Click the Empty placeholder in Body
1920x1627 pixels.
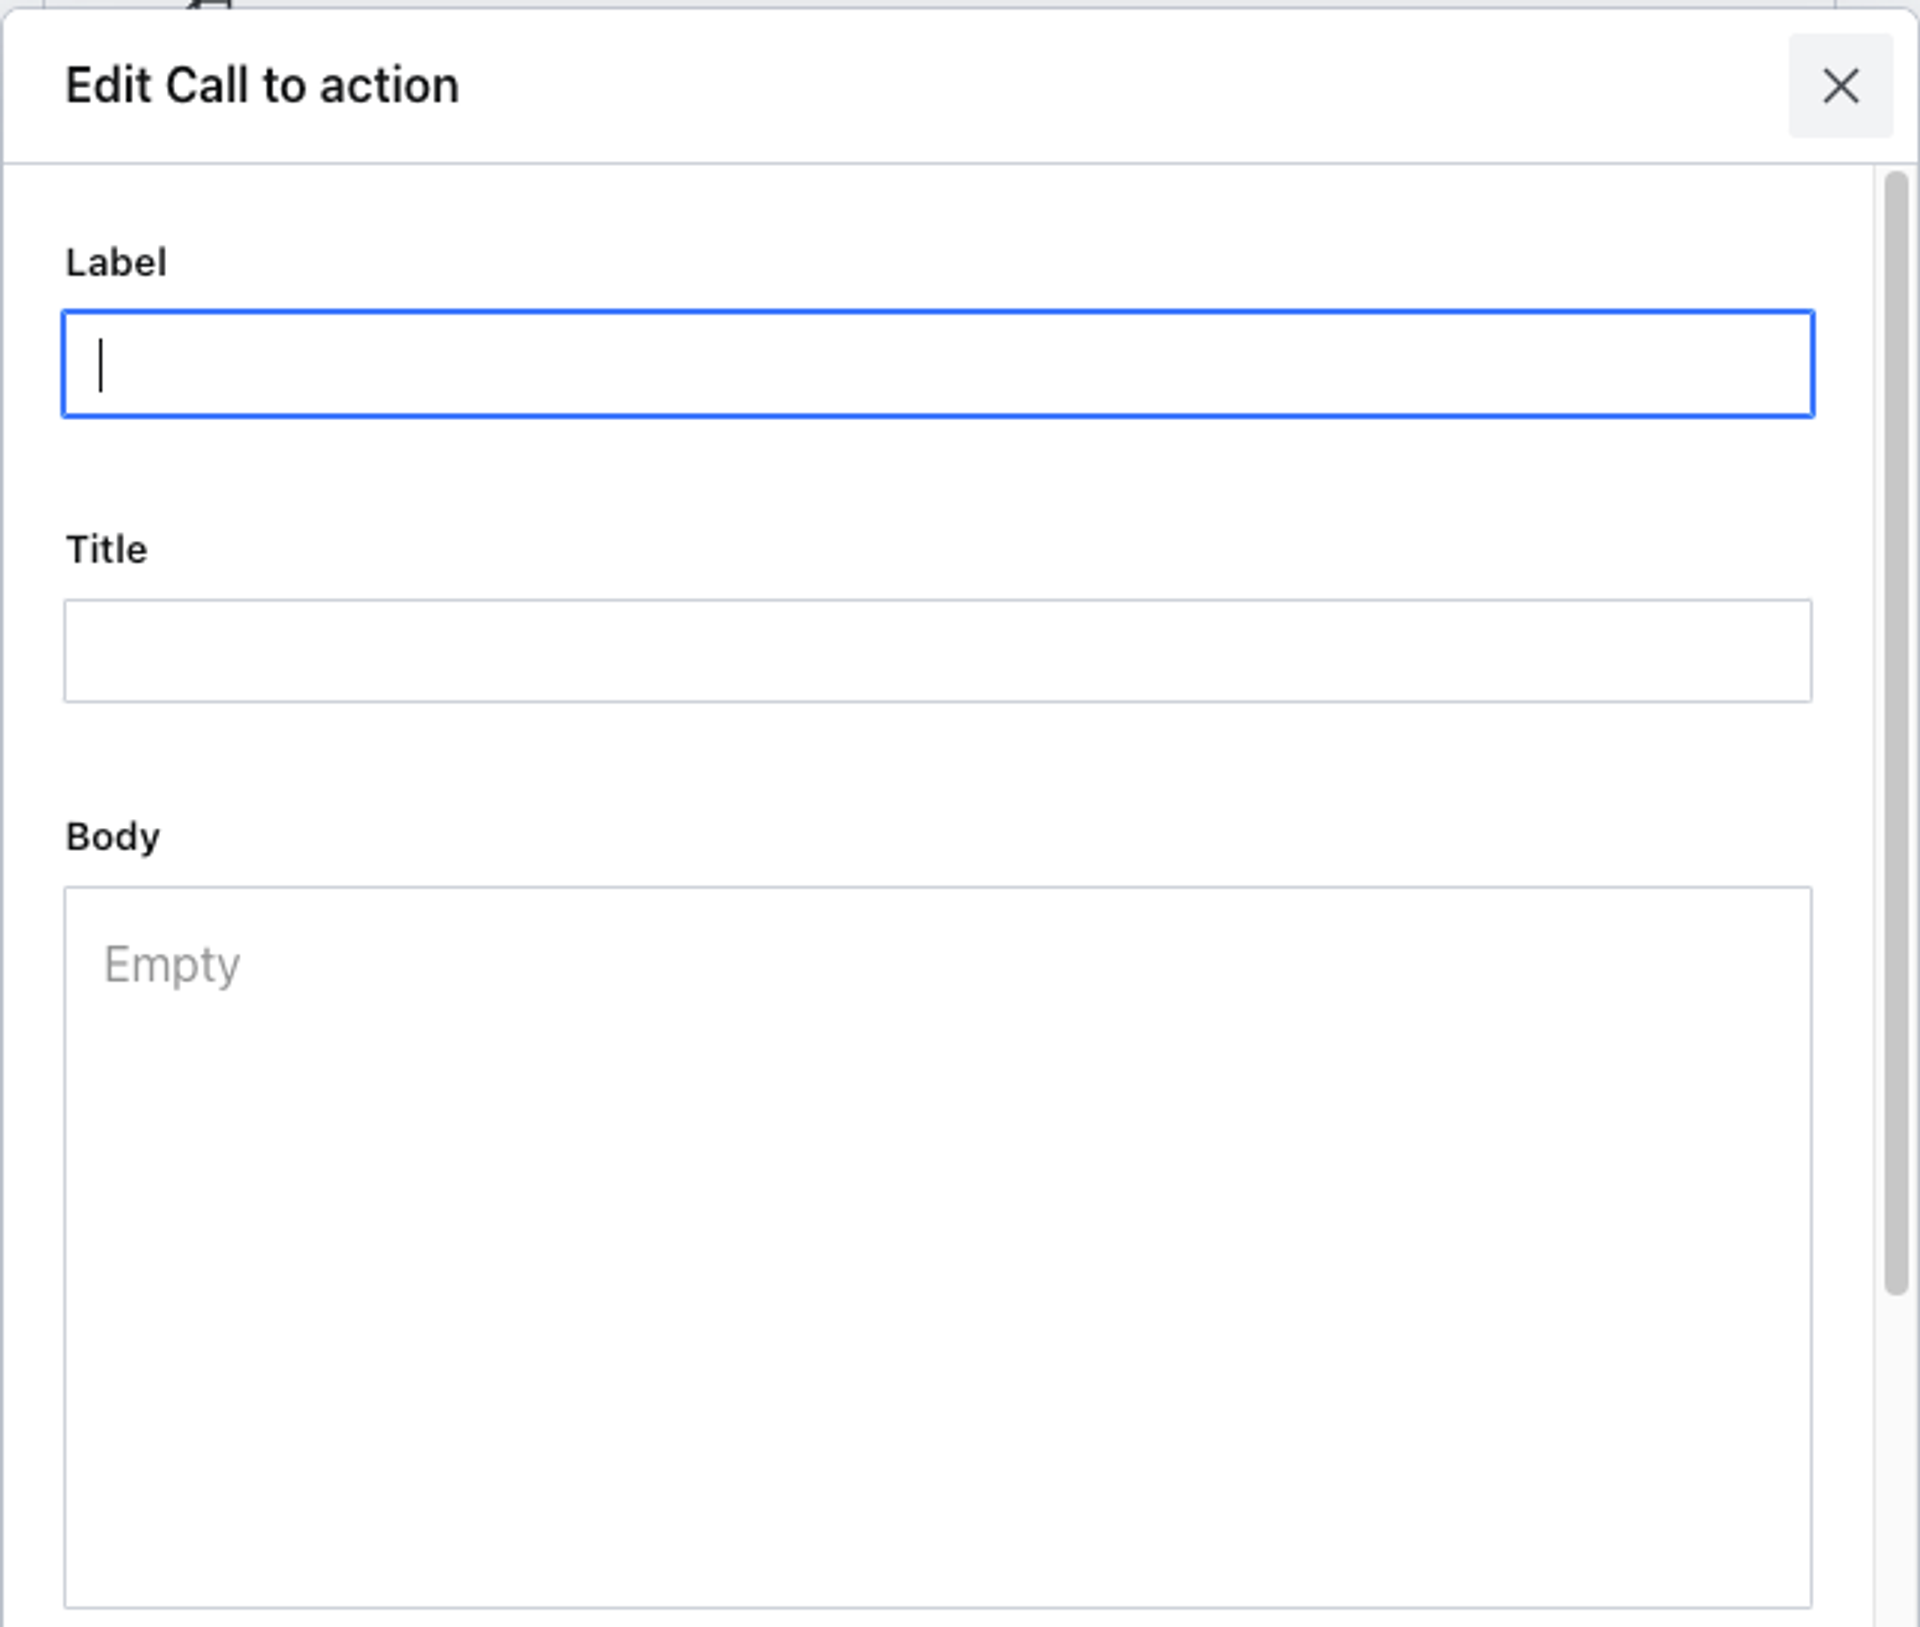pyautogui.click(x=171, y=963)
